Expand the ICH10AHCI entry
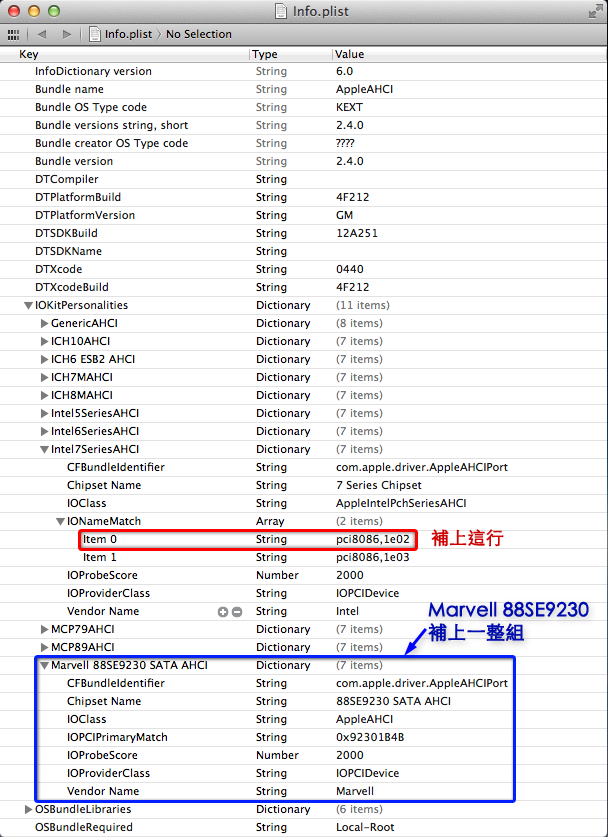The width and height of the screenshot is (608, 837). (44, 342)
